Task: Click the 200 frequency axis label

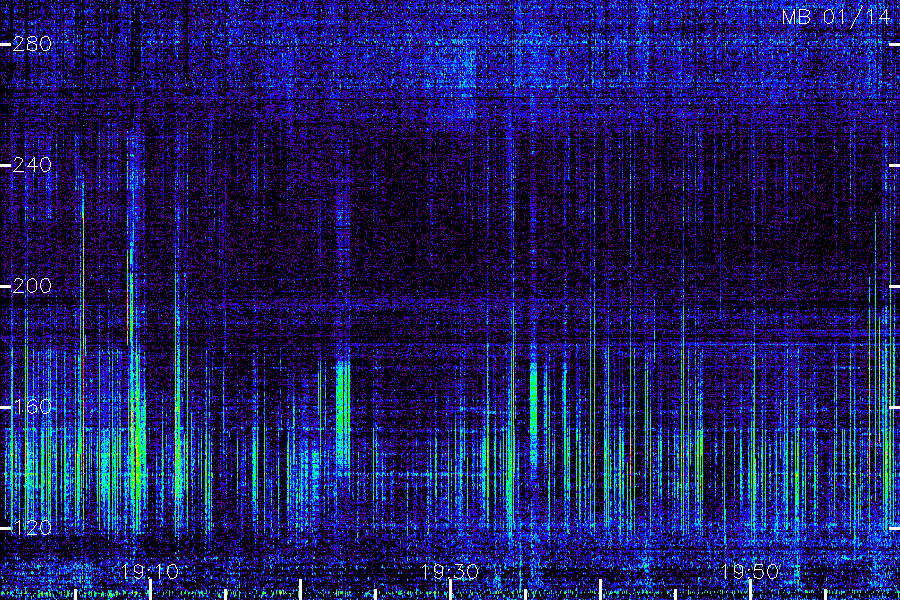Action: click(x=32, y=286)
